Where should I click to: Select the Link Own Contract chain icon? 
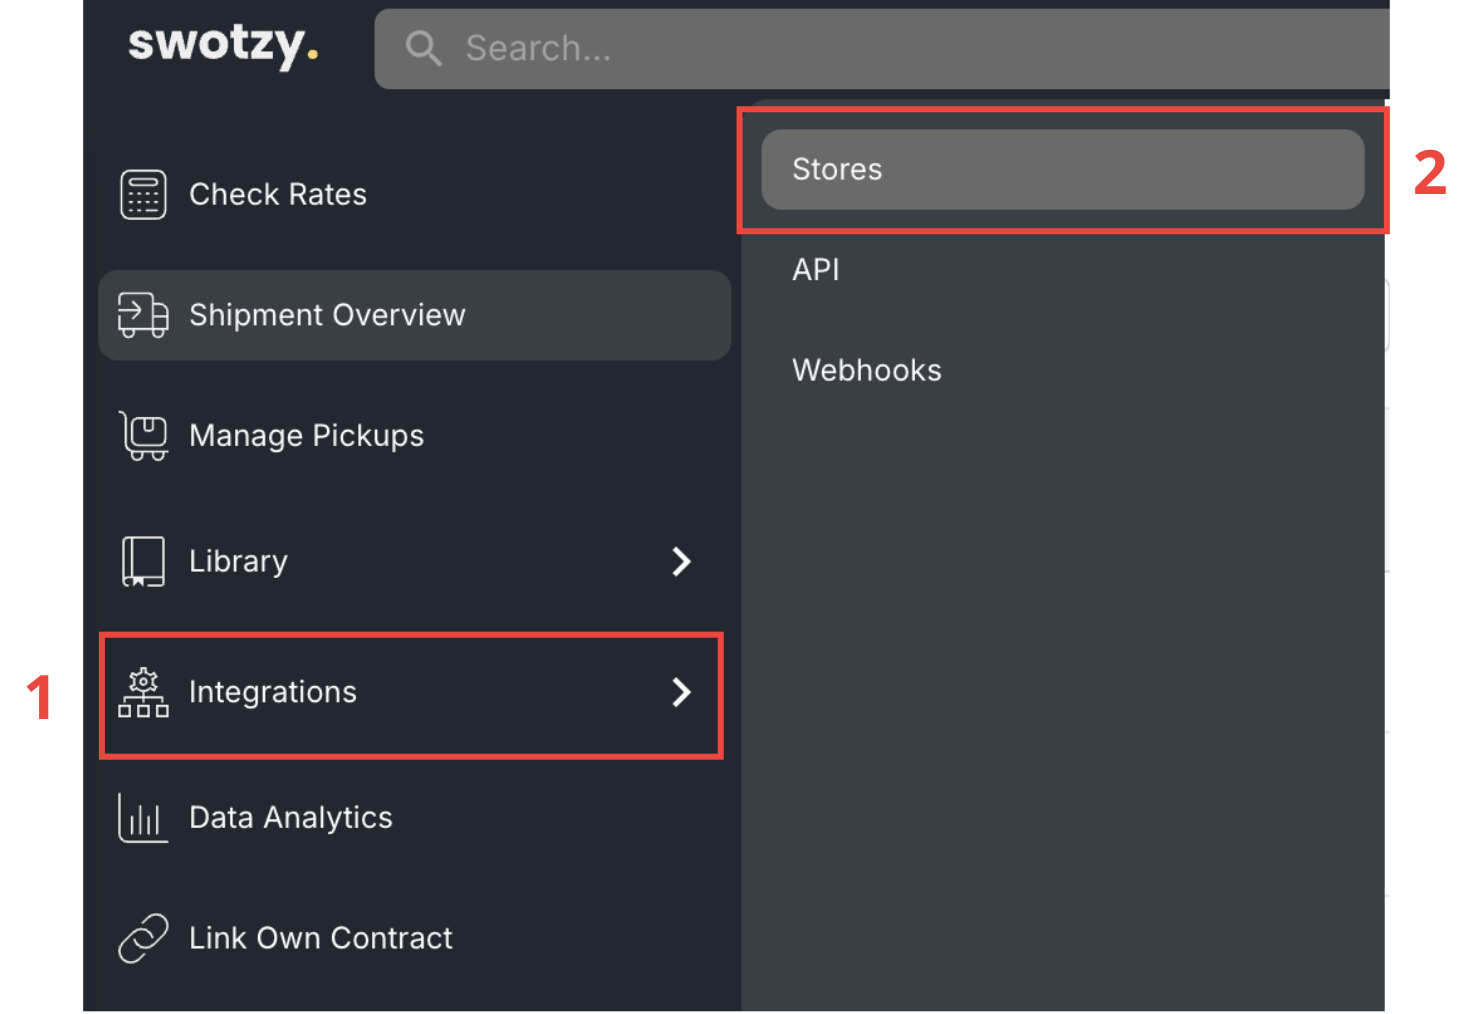(x=142, y=938)
